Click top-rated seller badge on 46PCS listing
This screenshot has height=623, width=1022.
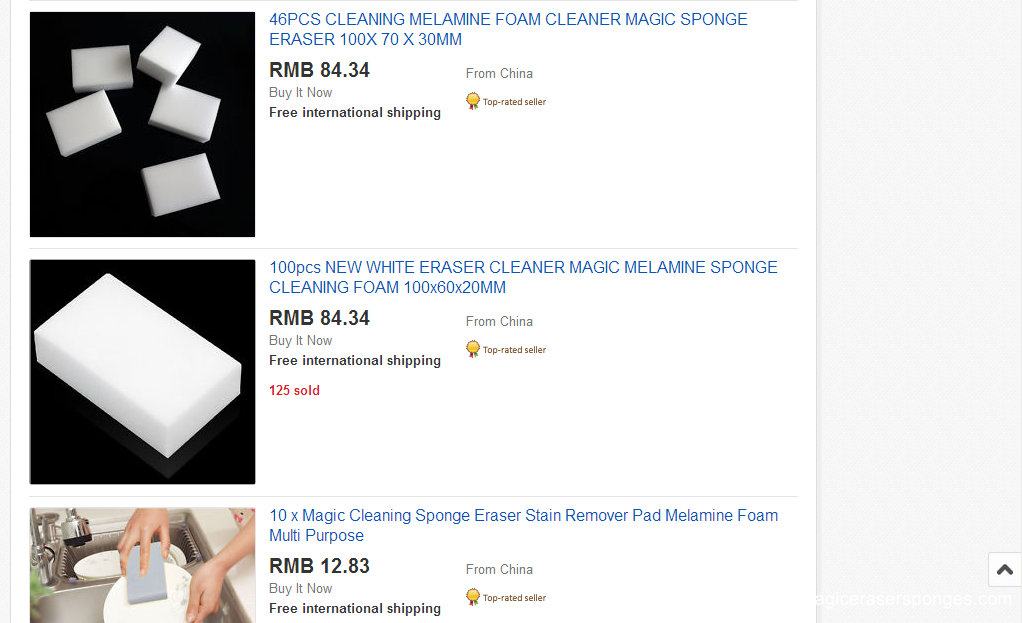(x=473, y=101)
